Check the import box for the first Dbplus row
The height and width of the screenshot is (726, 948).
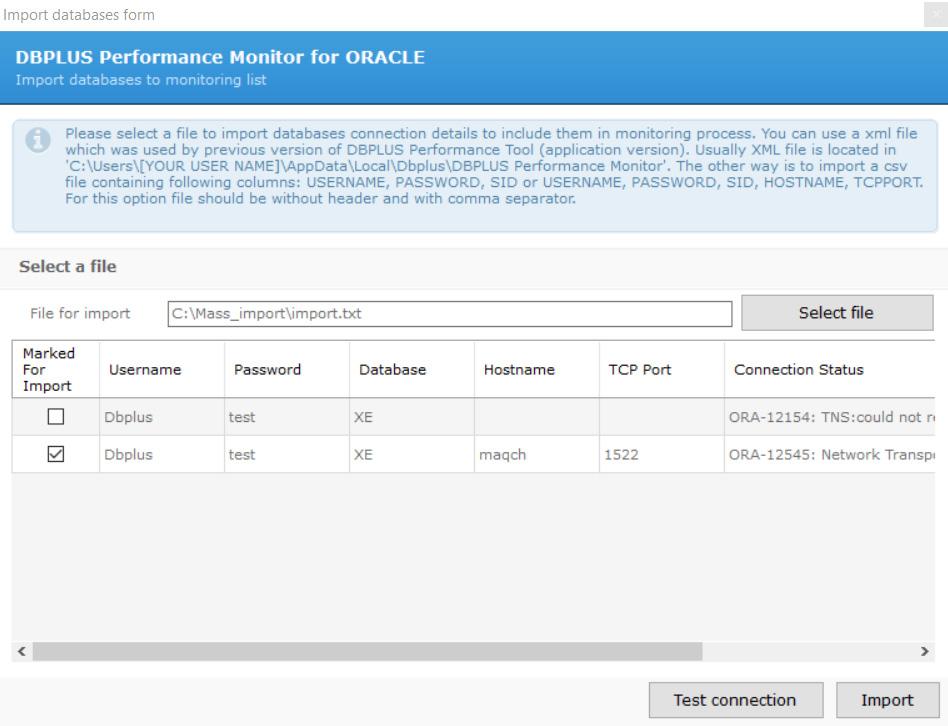click(56, 416)
